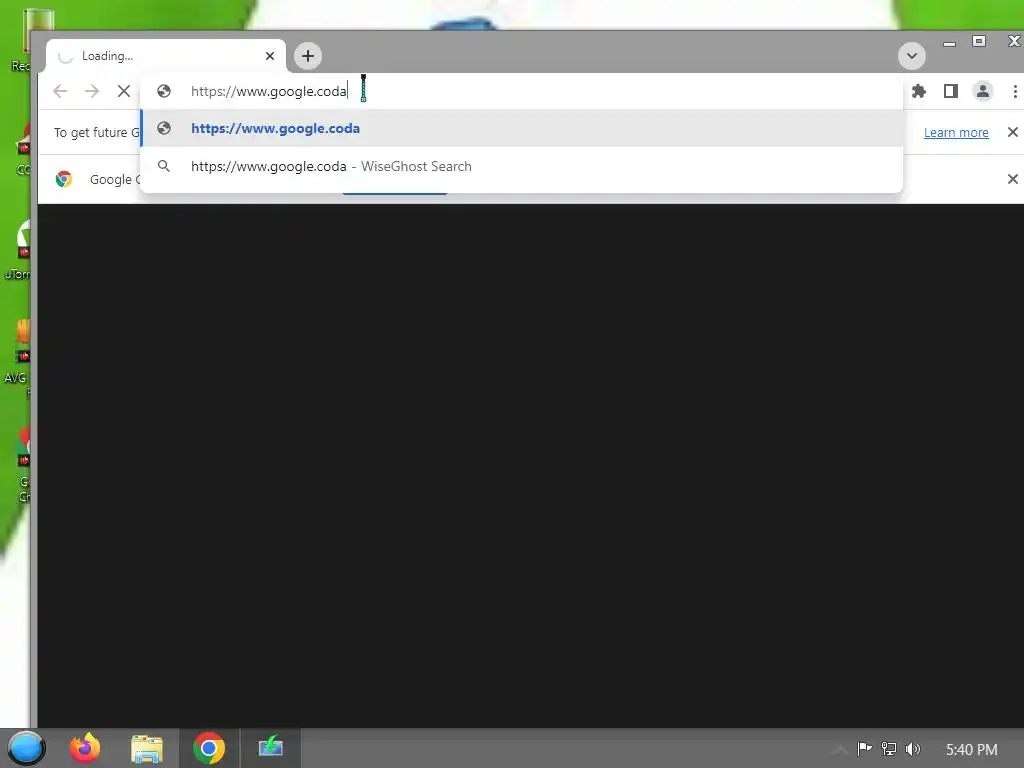Open the network tray icon

(x=889, y=749)
